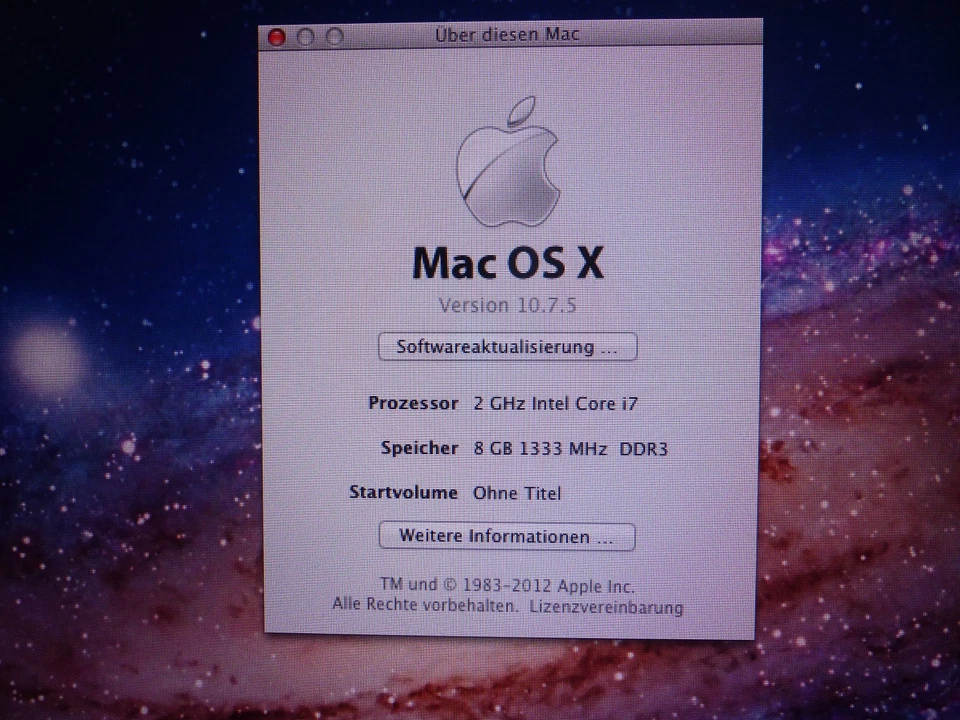Screen dimensions: 960x720
Task: Open Softwareaktualisierung
Action: (x=507, y=346)
